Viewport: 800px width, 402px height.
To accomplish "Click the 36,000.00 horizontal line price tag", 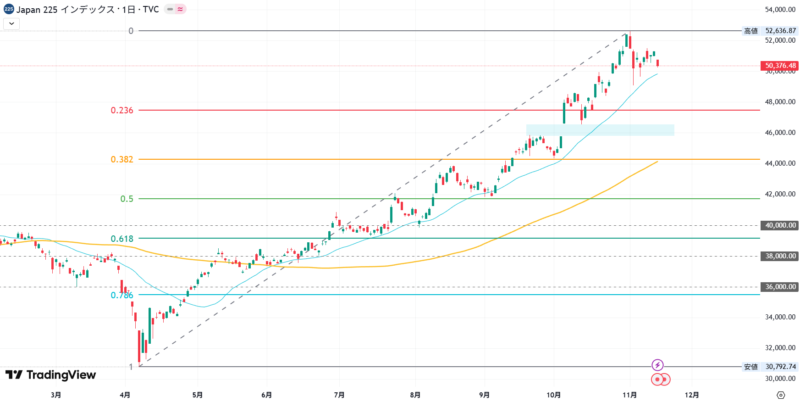I will click(778, 287).
